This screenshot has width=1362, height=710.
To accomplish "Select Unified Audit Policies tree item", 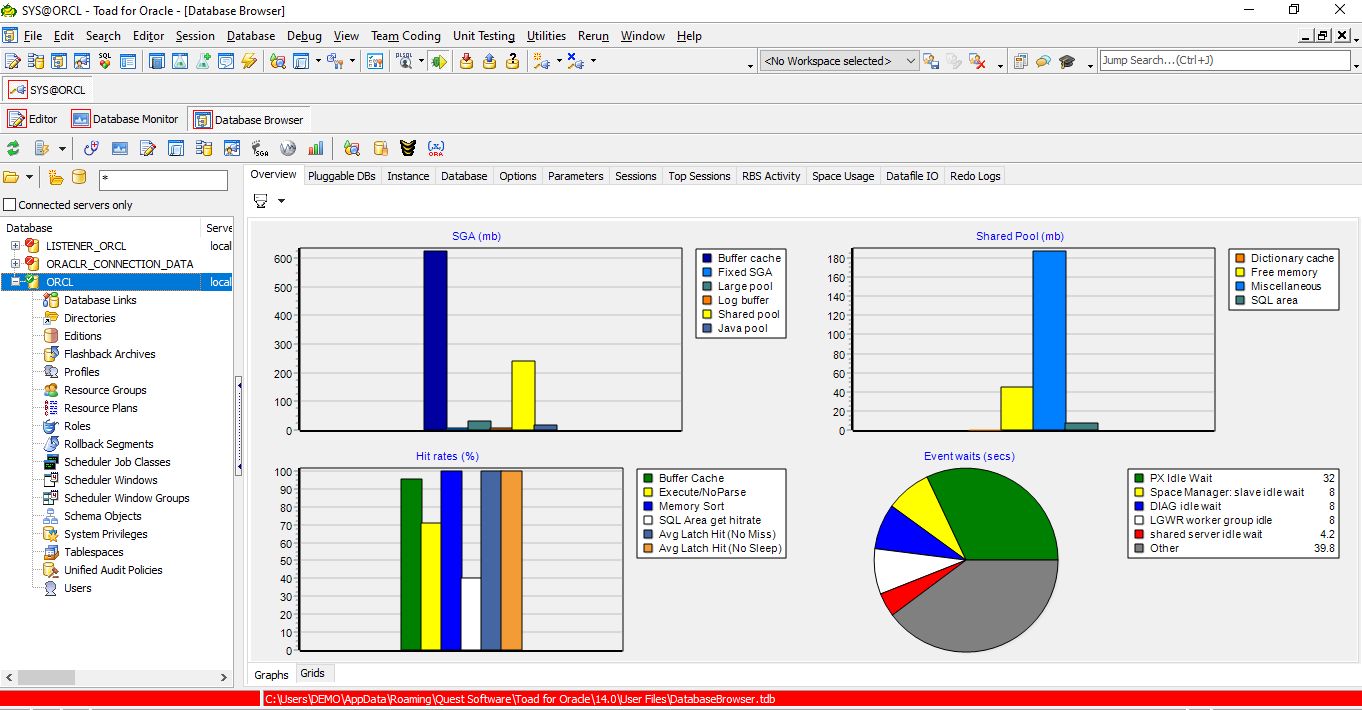I will click(113, 570).
